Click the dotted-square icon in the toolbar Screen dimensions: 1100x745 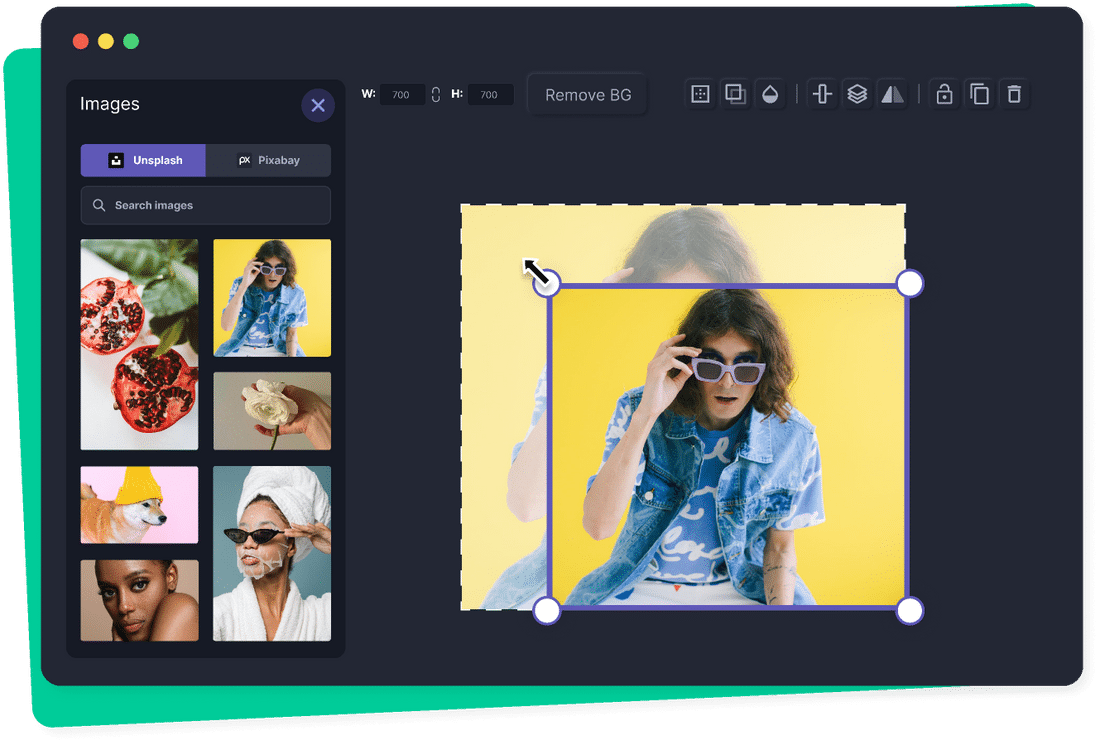700,94
